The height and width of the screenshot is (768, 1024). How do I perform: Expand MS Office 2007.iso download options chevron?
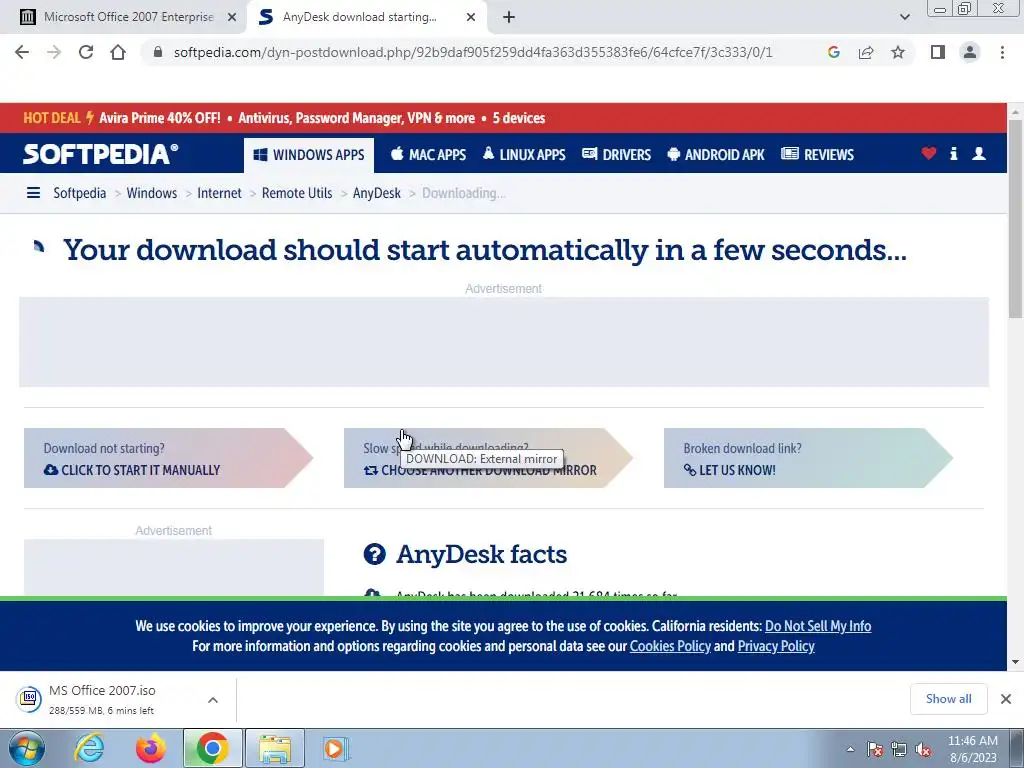pos(213,700)
